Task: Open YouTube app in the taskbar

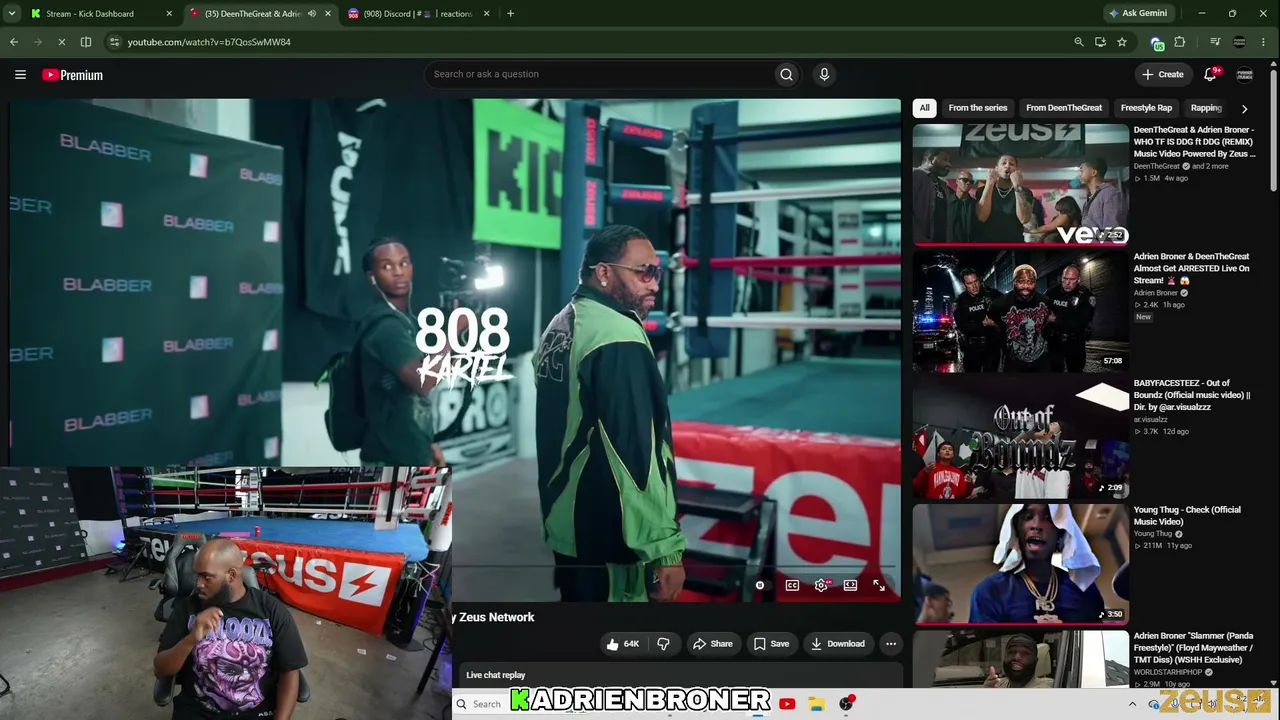Action: pyautogui.click(x=787, y=704)
